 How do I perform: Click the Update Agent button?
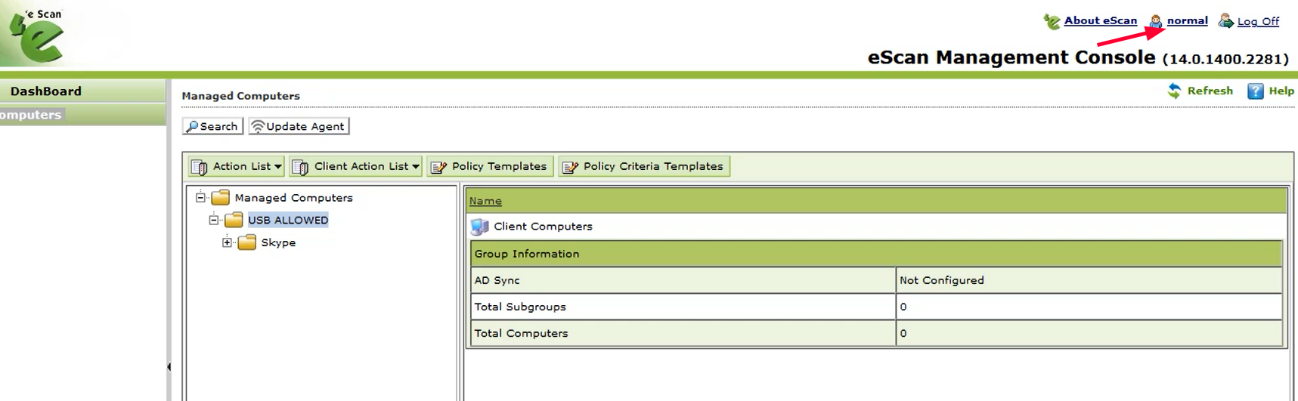tap(298, 126)
